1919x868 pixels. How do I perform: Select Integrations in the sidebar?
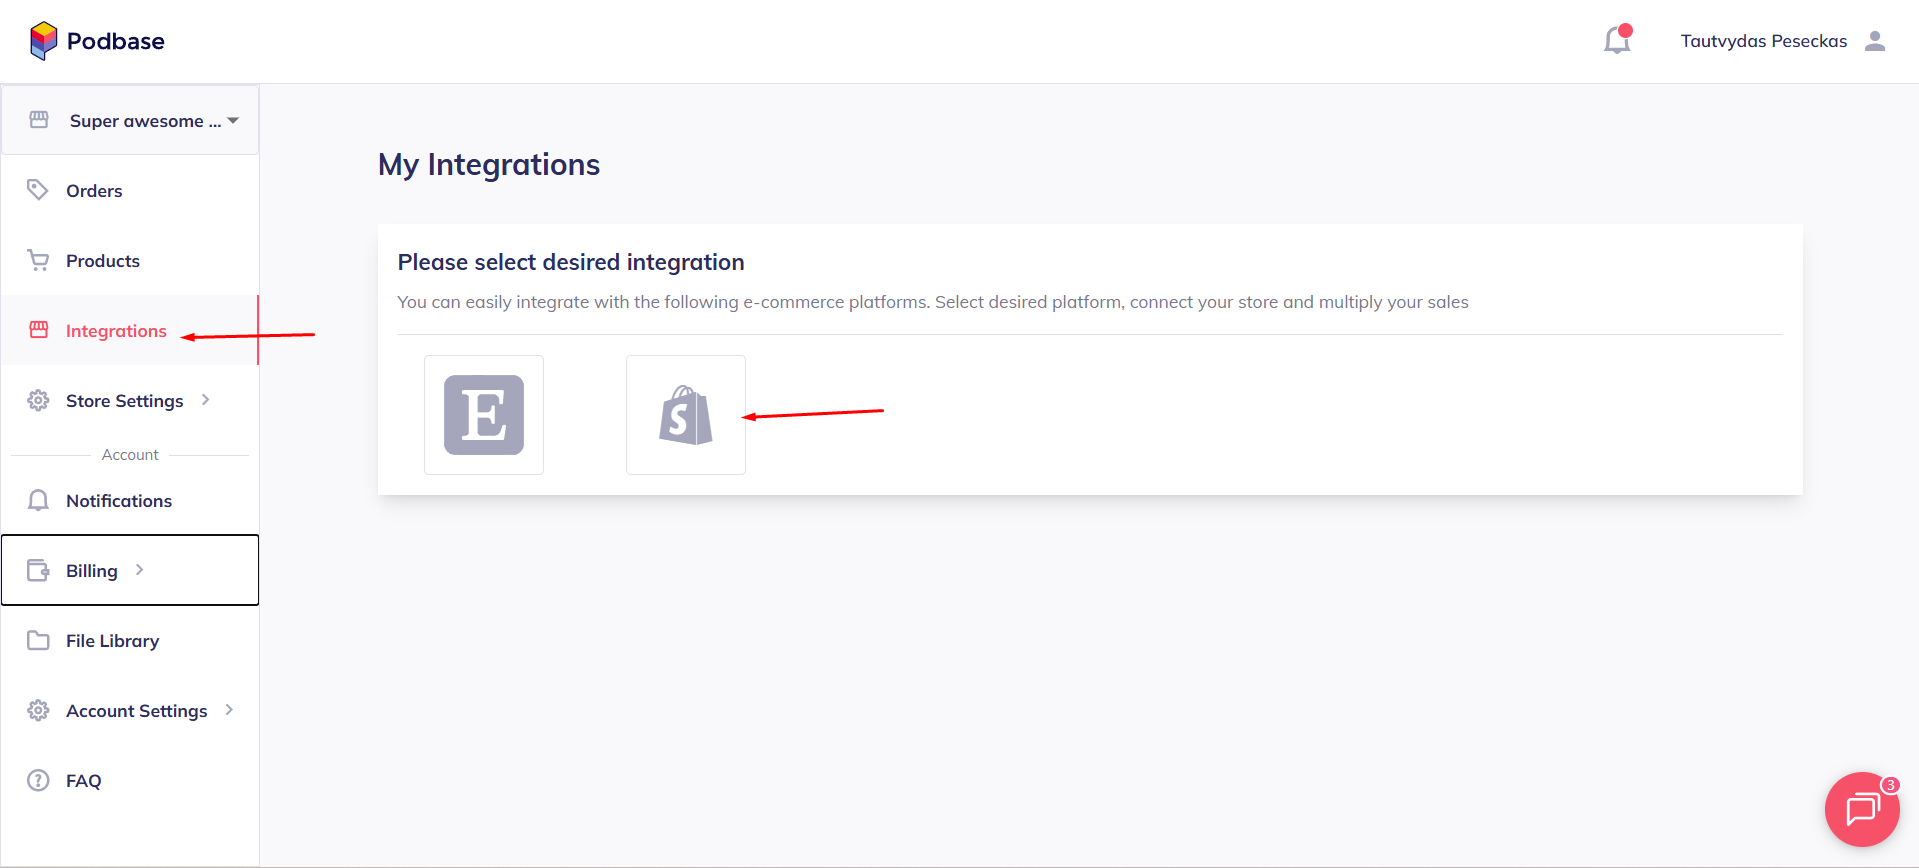pos(116,331)
